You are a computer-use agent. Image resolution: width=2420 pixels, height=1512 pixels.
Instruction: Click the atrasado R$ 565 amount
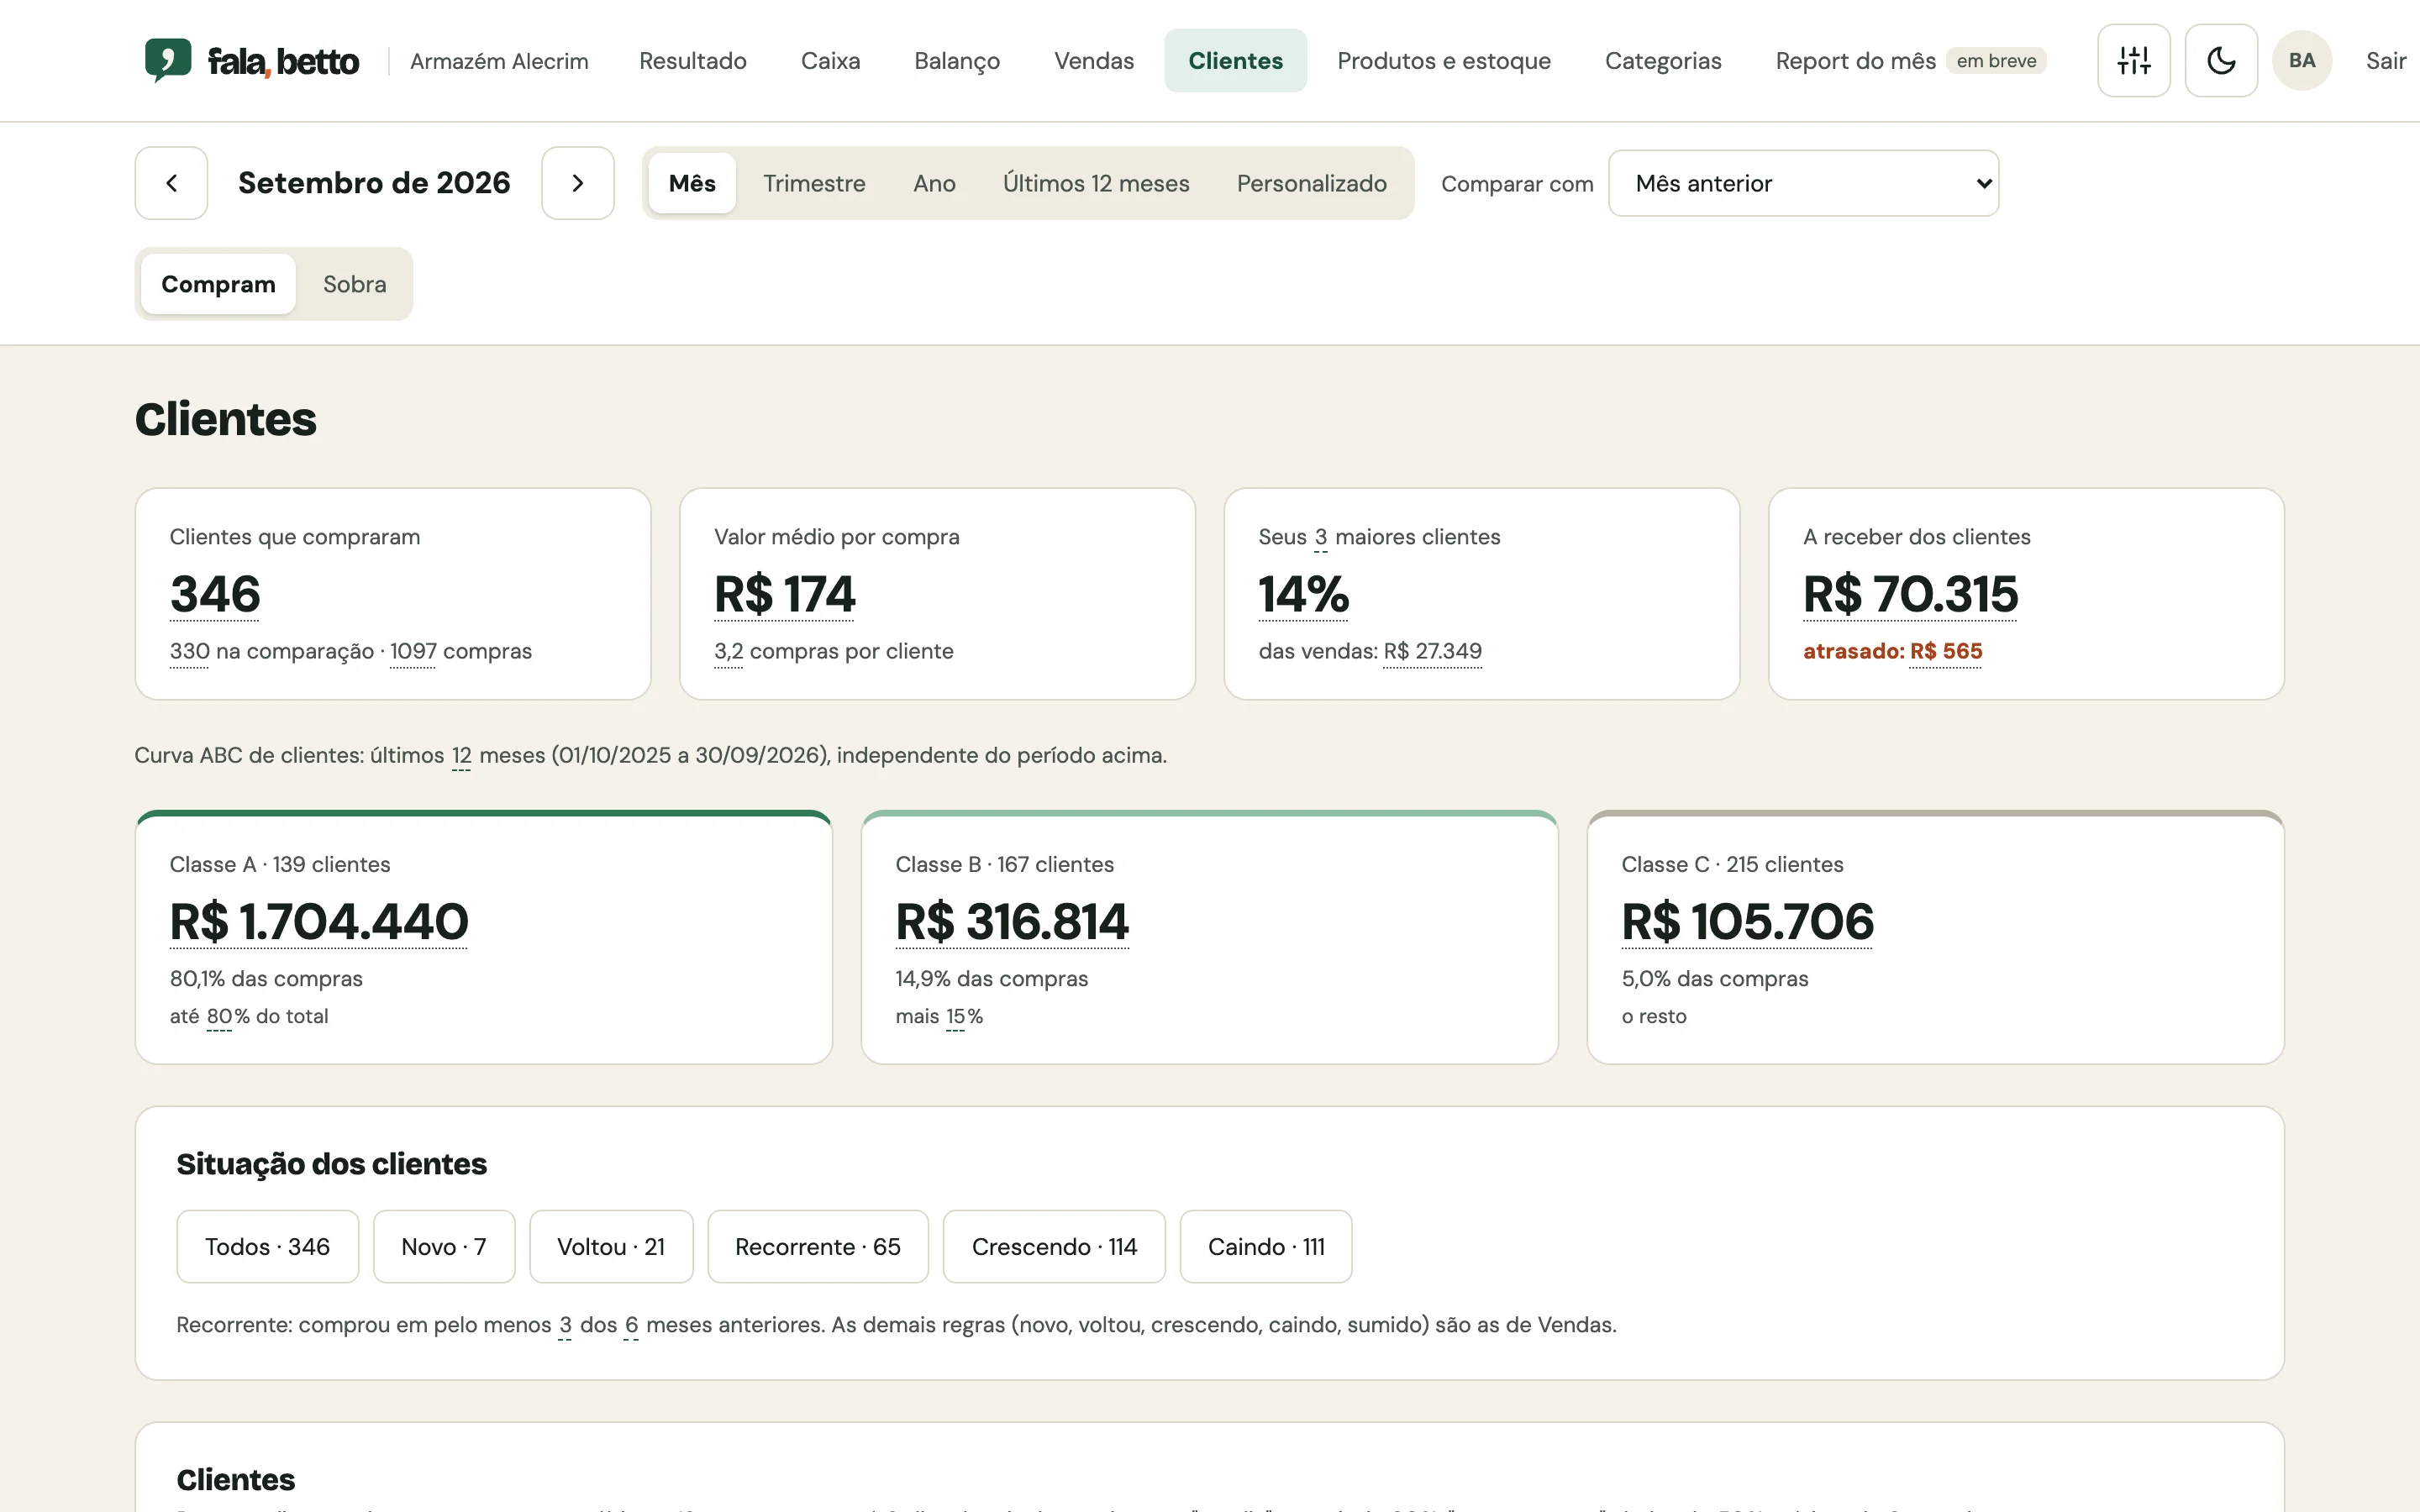pos(1945,651)
